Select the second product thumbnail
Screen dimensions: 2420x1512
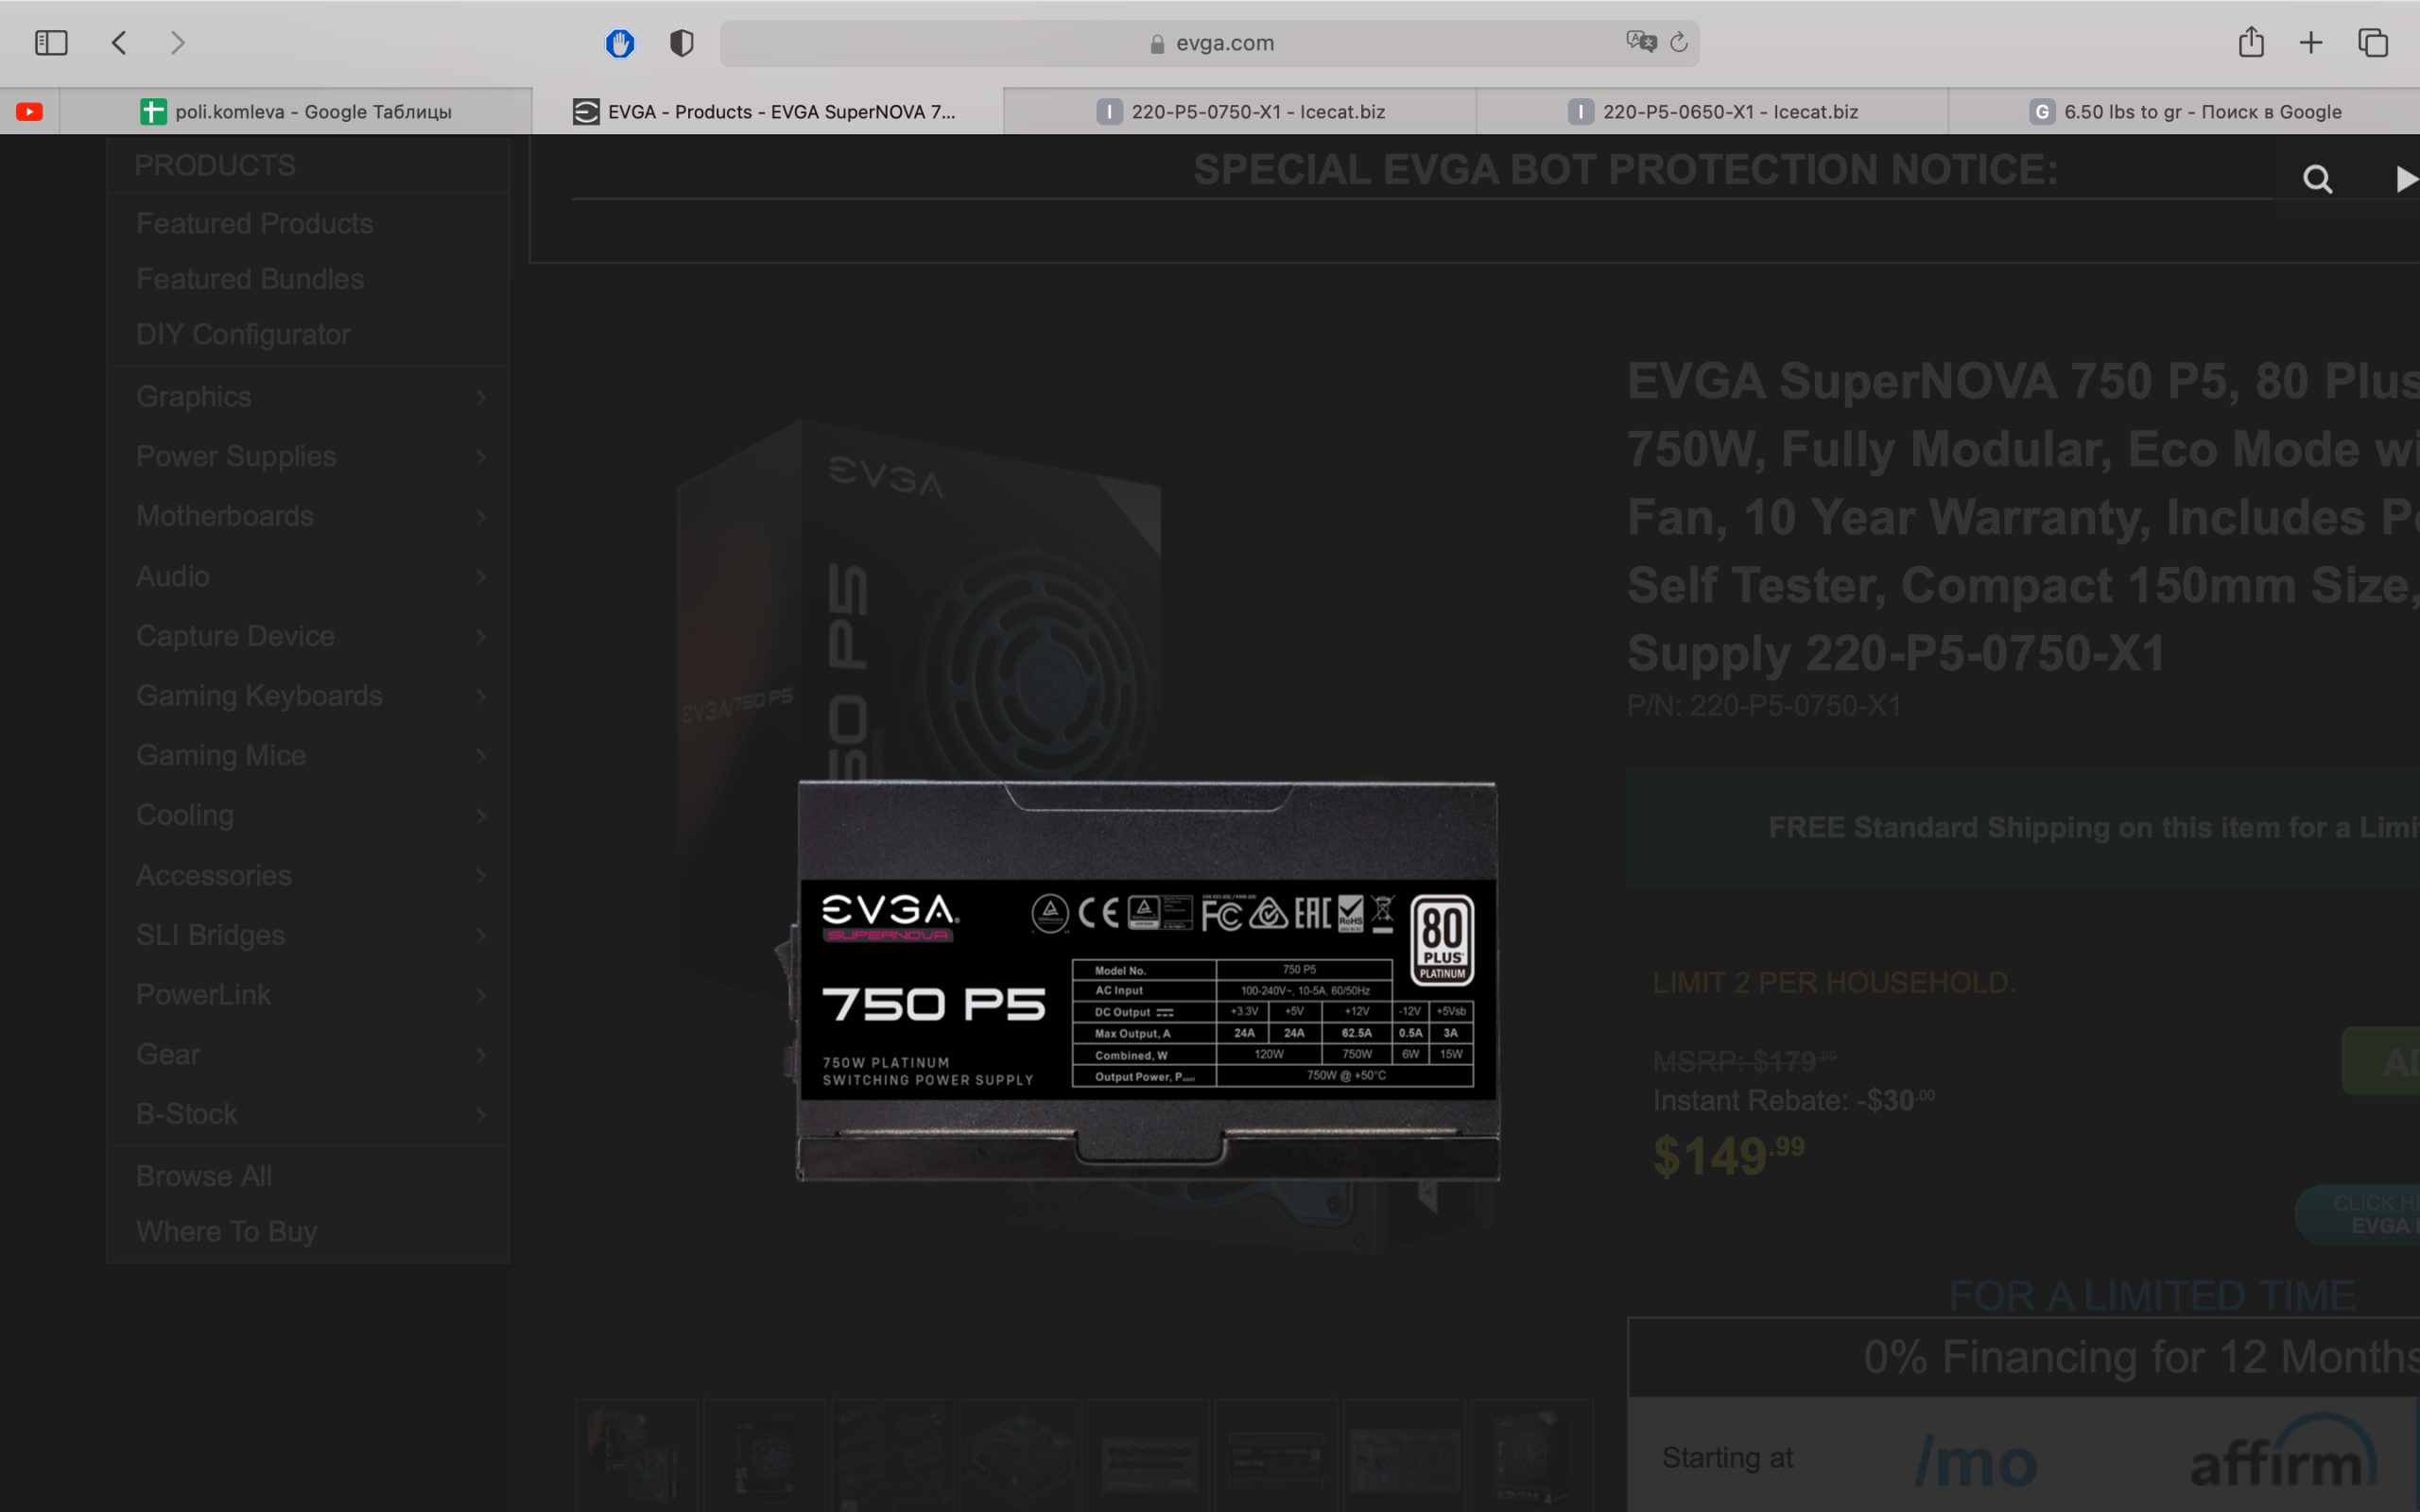(764, 1456)
